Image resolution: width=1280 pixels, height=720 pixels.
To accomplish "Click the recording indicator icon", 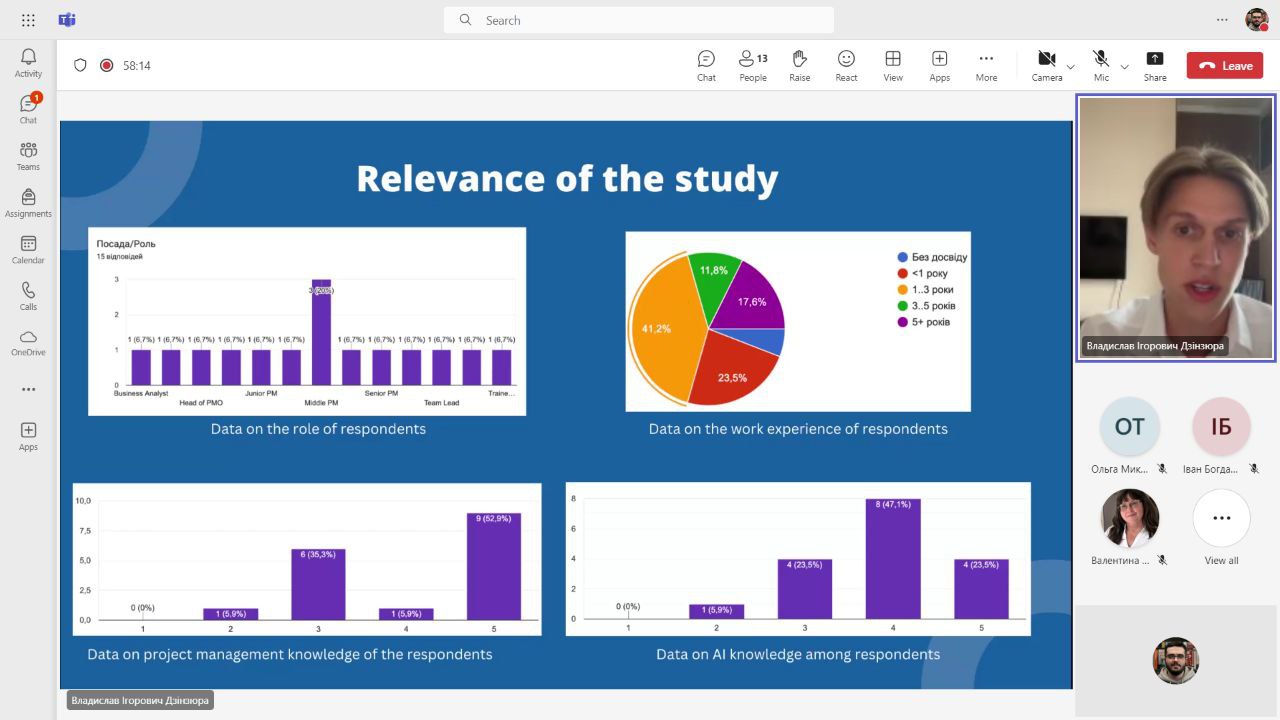I will pos(107,65).
